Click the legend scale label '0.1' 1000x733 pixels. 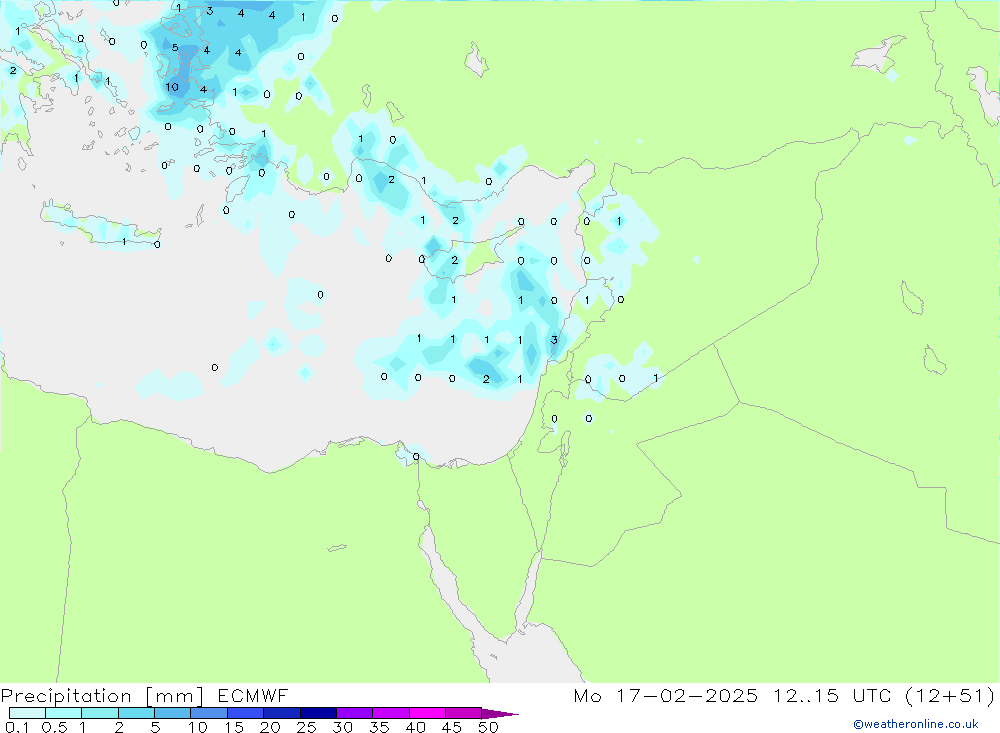[17, 727]
